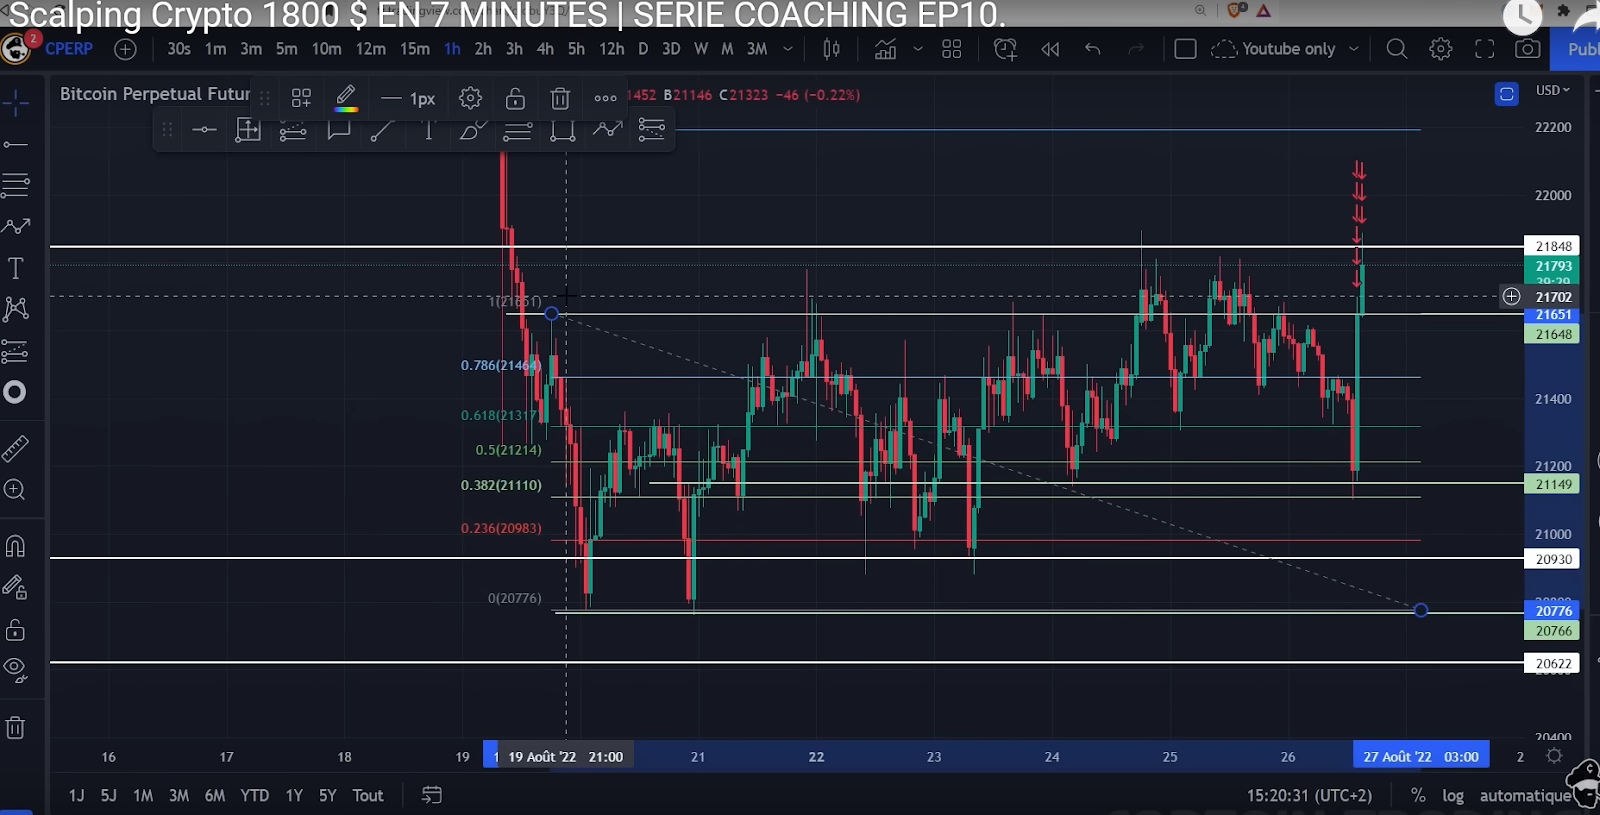The width and height of the screenshot is (1600, 815).
Task: Toggle percent scale at bottom right
Action: (1418, 795)
